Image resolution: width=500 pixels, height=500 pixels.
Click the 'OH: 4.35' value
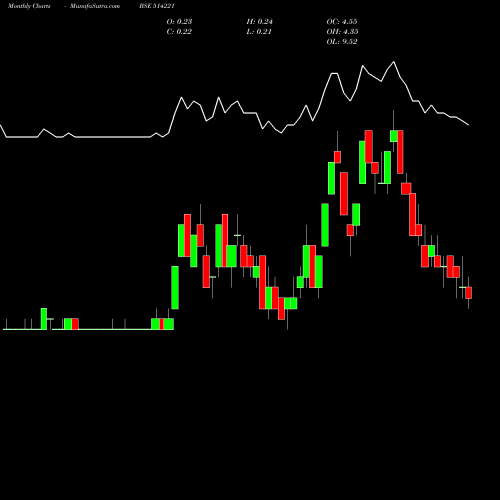coord(342,32)
